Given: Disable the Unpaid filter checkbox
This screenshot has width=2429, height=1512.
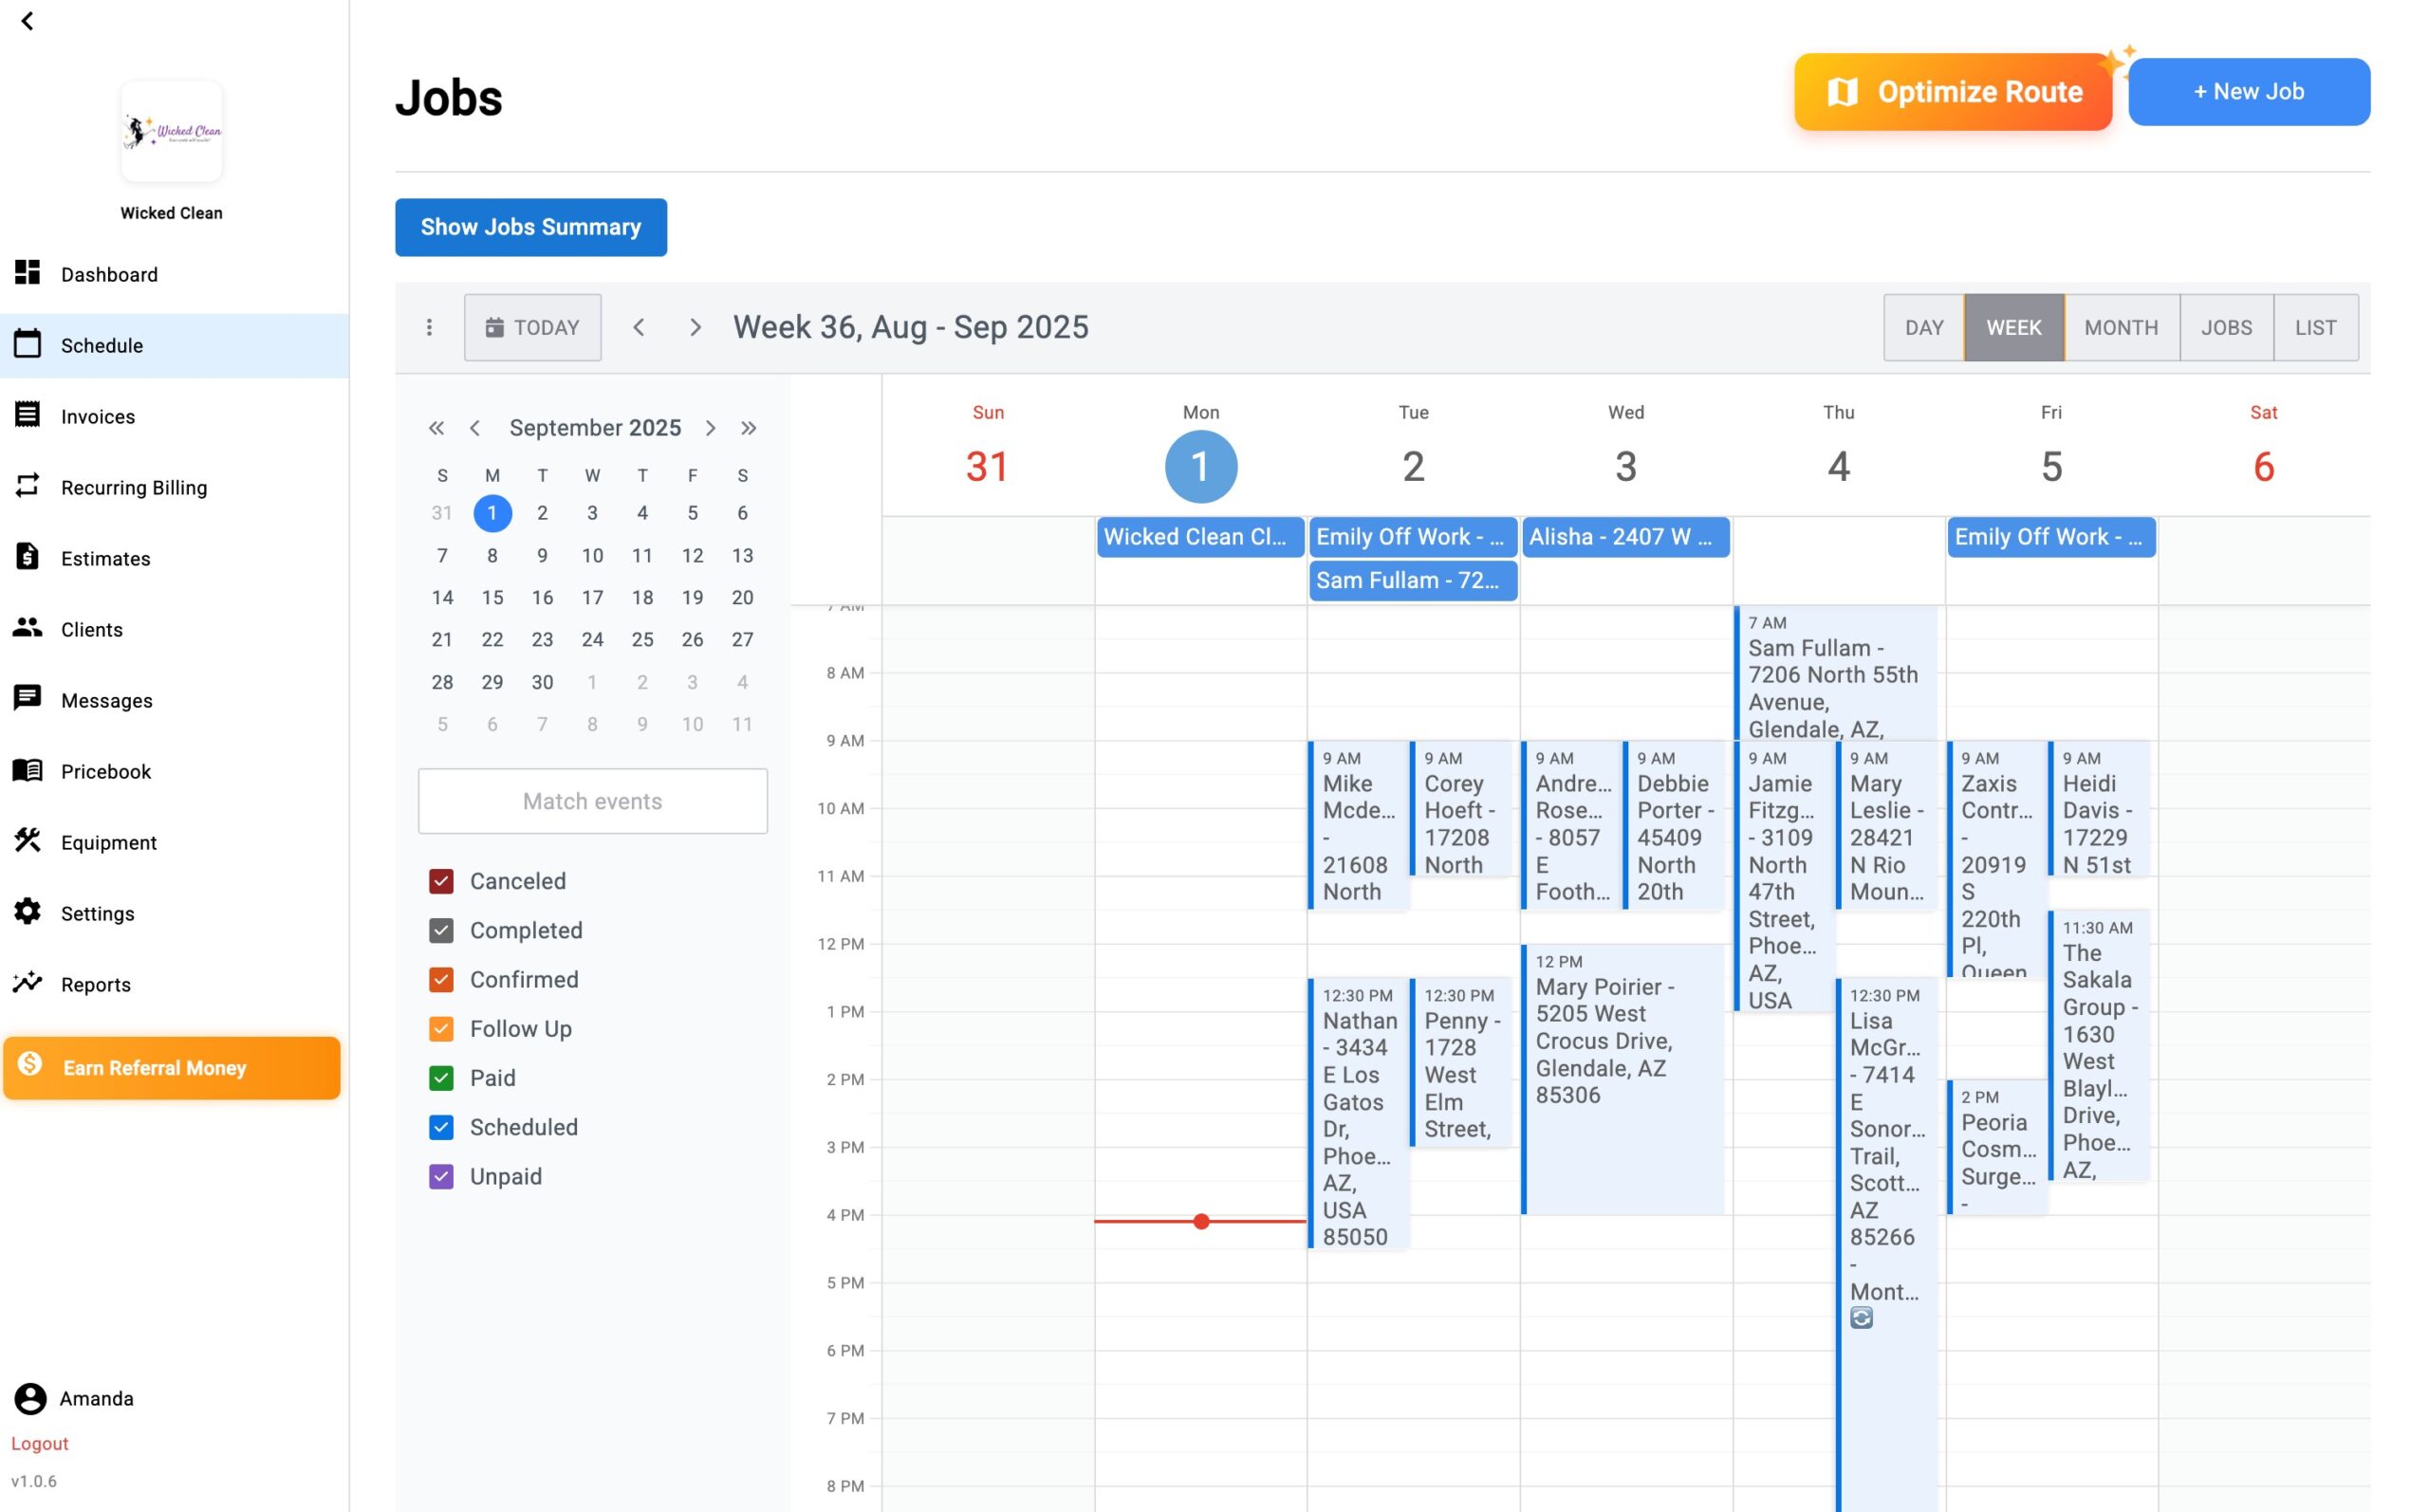Looking at the screenshot, I should pos(441,1176).
